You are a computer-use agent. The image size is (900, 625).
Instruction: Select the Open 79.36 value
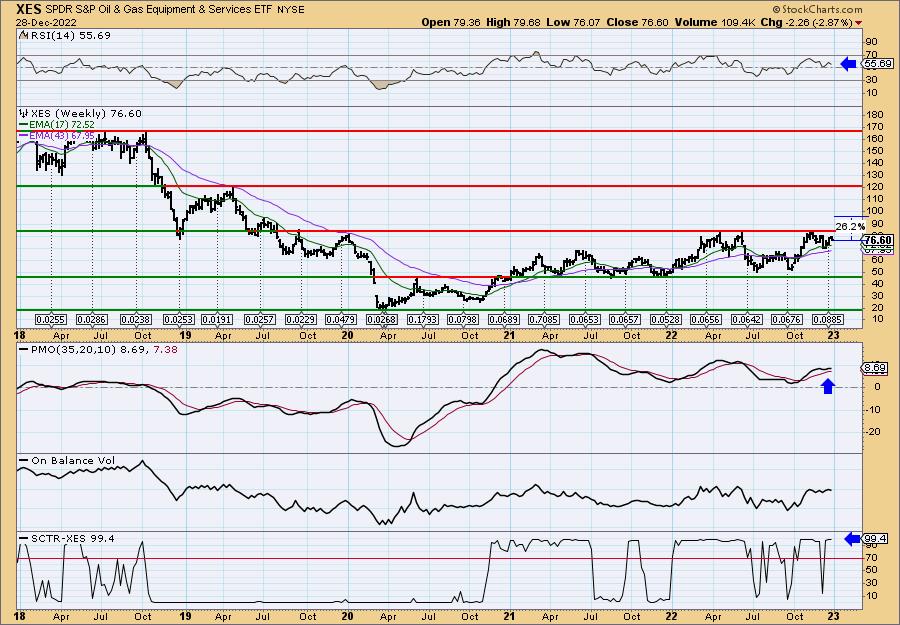451,22
